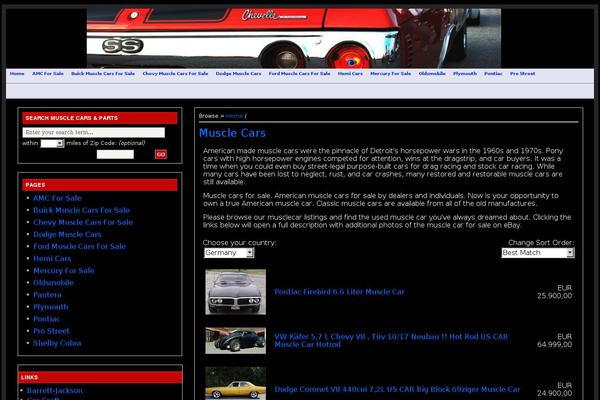Click the EUR 64.999,00 price
This screenshot has width=600, height=400.
[554, 341]
